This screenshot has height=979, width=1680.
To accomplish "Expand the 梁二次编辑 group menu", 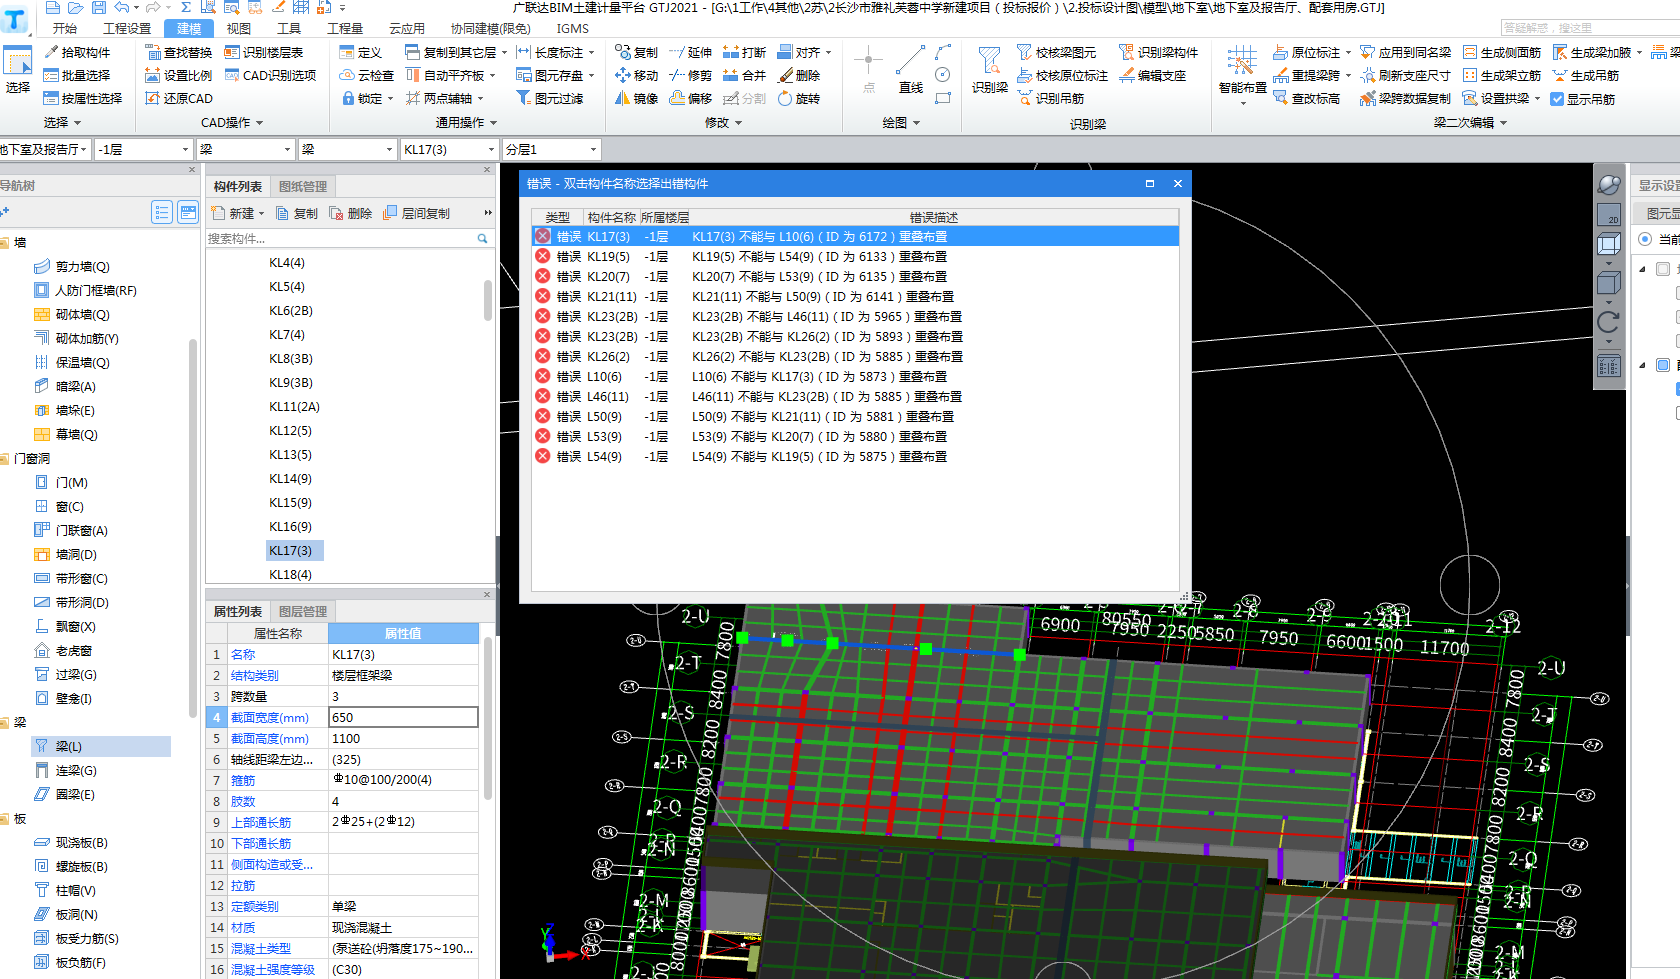I will pos(1470,122).
